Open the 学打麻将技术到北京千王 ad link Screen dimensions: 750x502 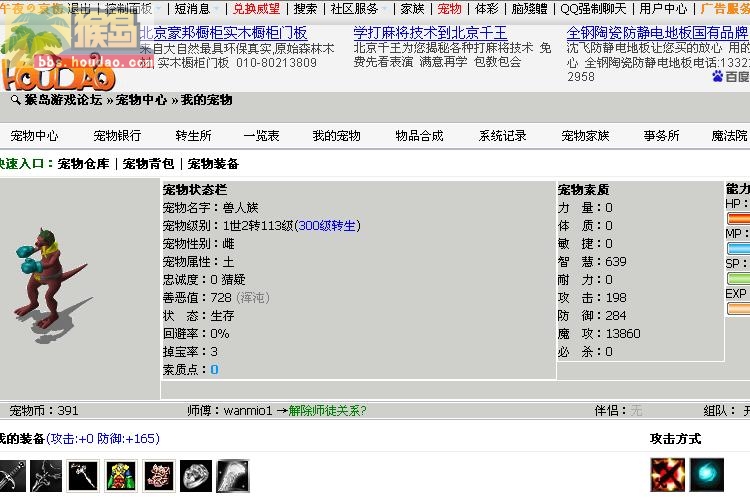point(430,33)
